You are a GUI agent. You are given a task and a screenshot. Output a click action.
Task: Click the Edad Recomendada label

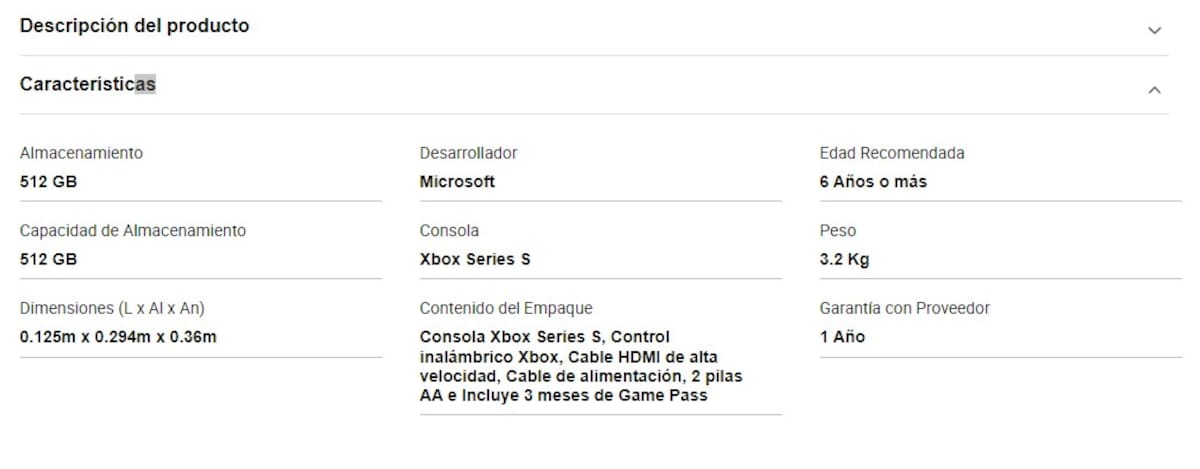892,153
